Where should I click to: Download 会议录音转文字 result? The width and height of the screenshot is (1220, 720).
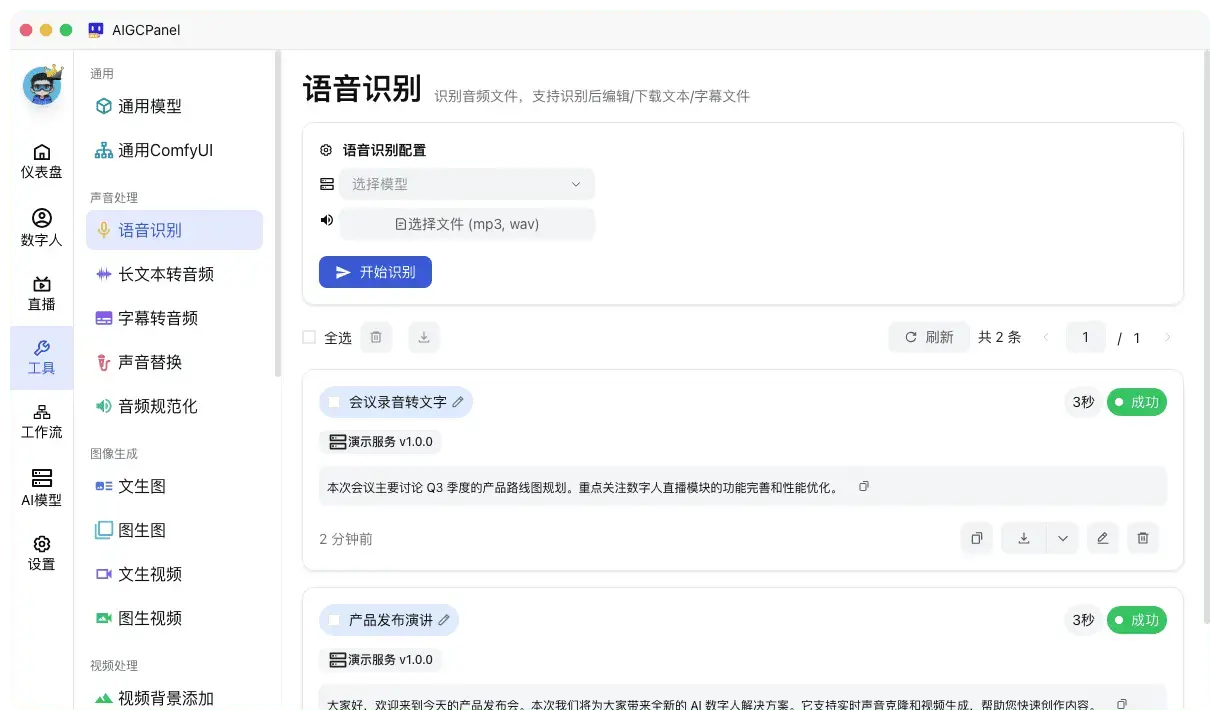(x=1024, y=538)
